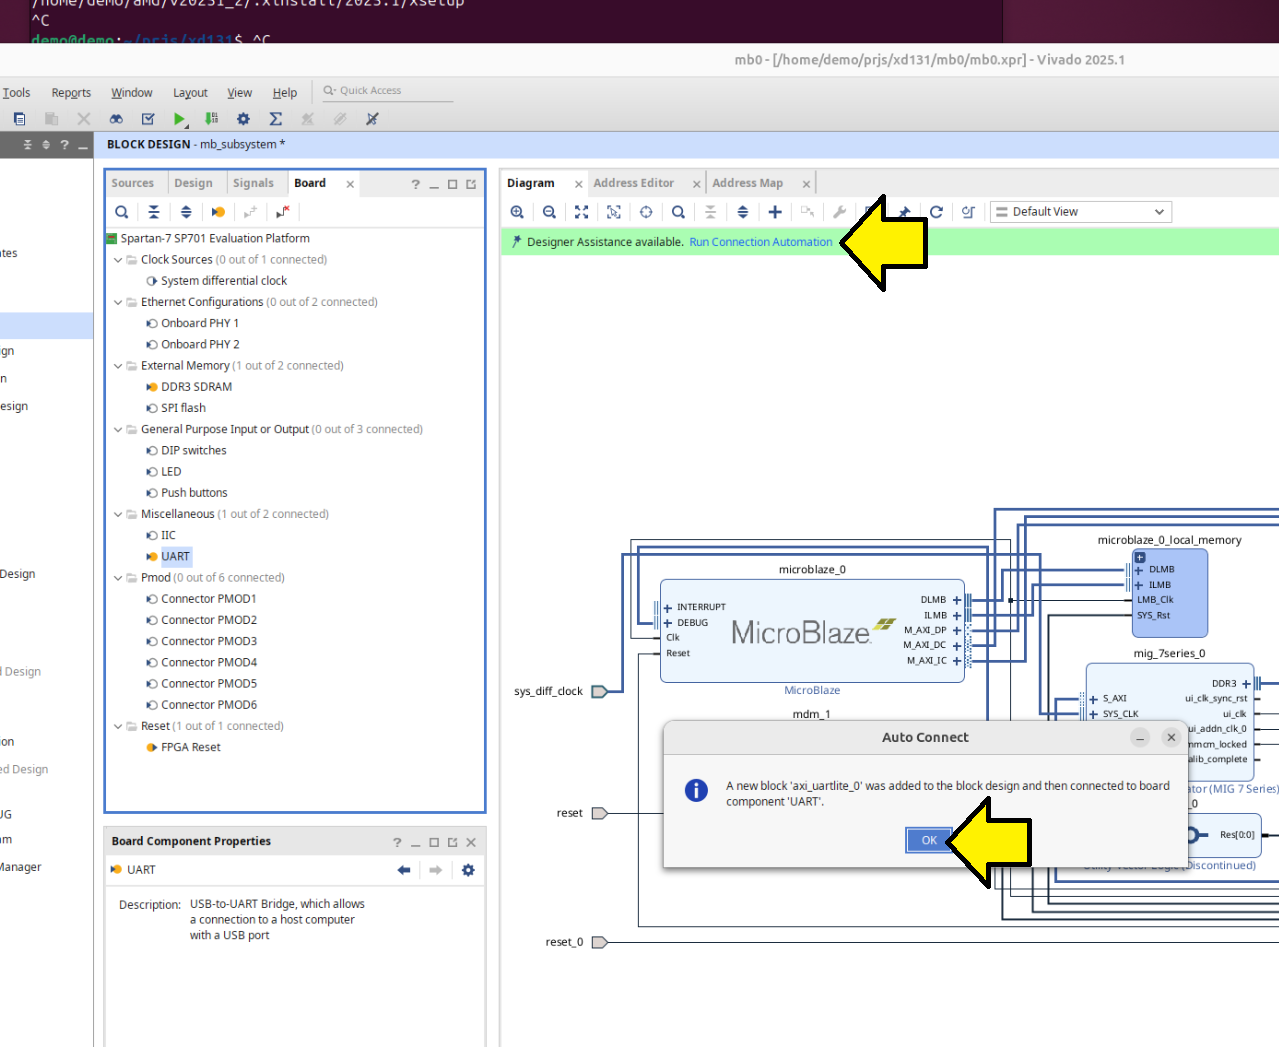Click Collapse All icon in Board panel
Viewport: 1279px width, 1047px height.
pyautogui.click(x=153, y=212)
